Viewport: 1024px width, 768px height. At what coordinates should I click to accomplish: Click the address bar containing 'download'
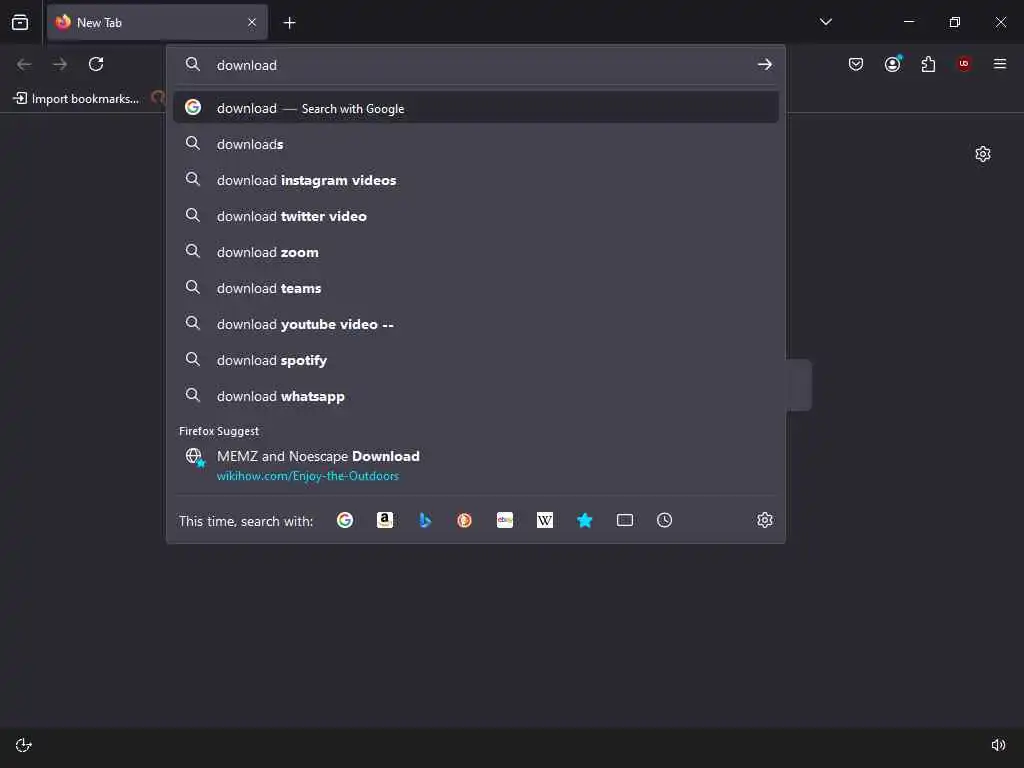(x=475, y=65)
